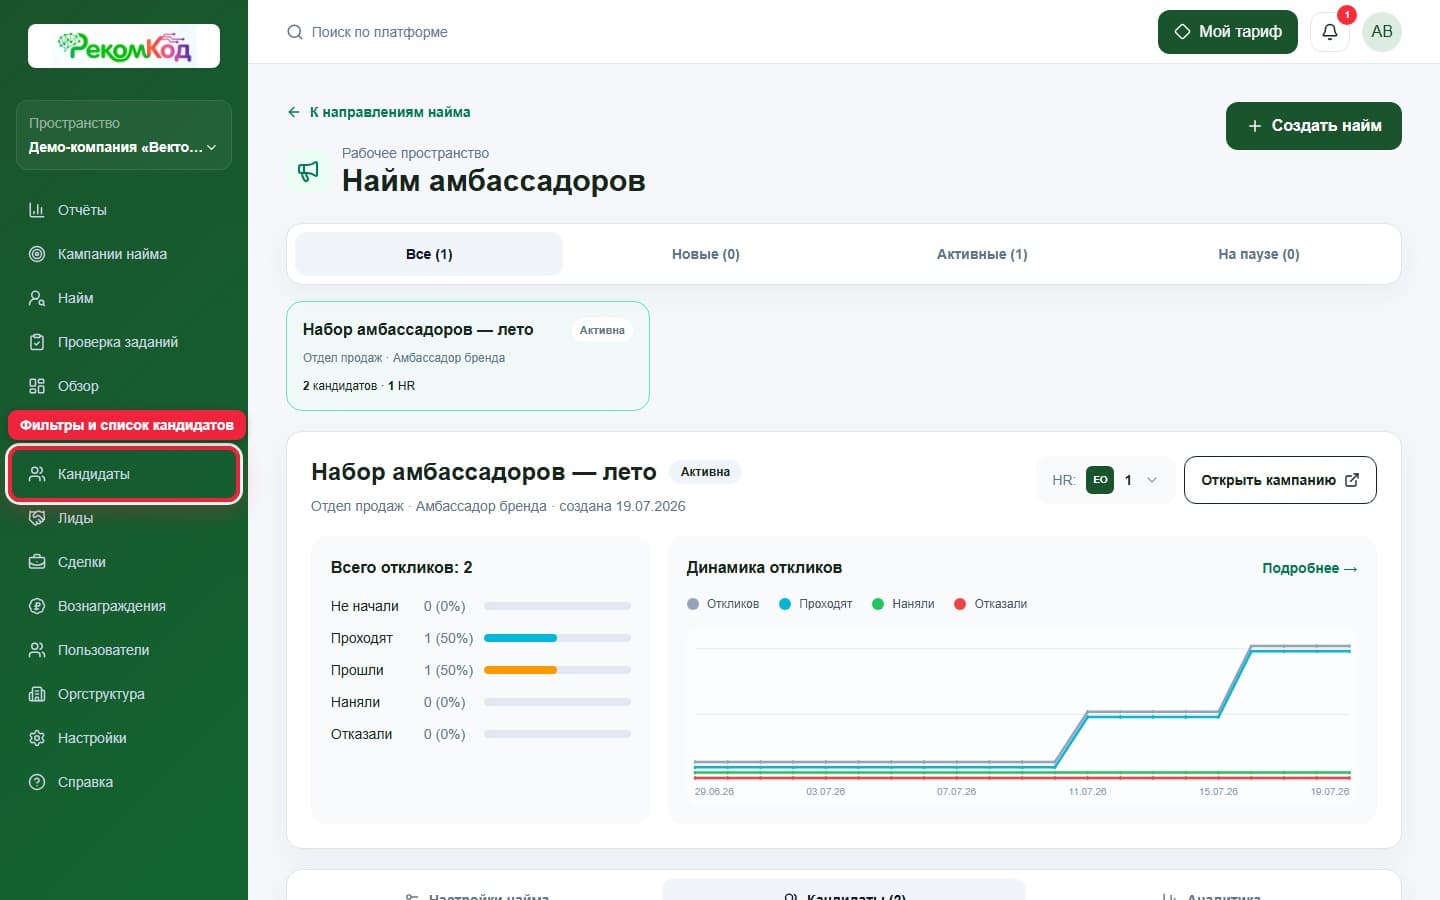
Task: Click the Не начали progress bar
Action: (557, 606)
